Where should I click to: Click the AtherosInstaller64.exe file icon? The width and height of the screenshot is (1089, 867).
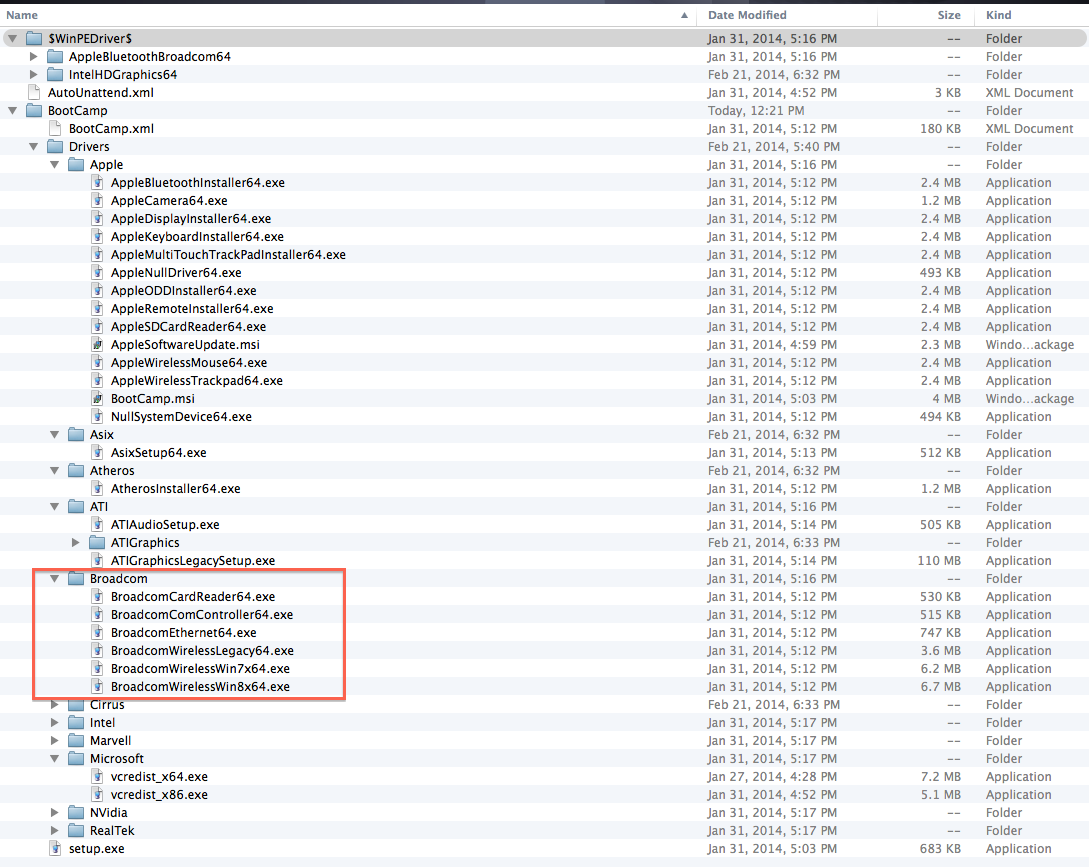click(x=98, y=488)
